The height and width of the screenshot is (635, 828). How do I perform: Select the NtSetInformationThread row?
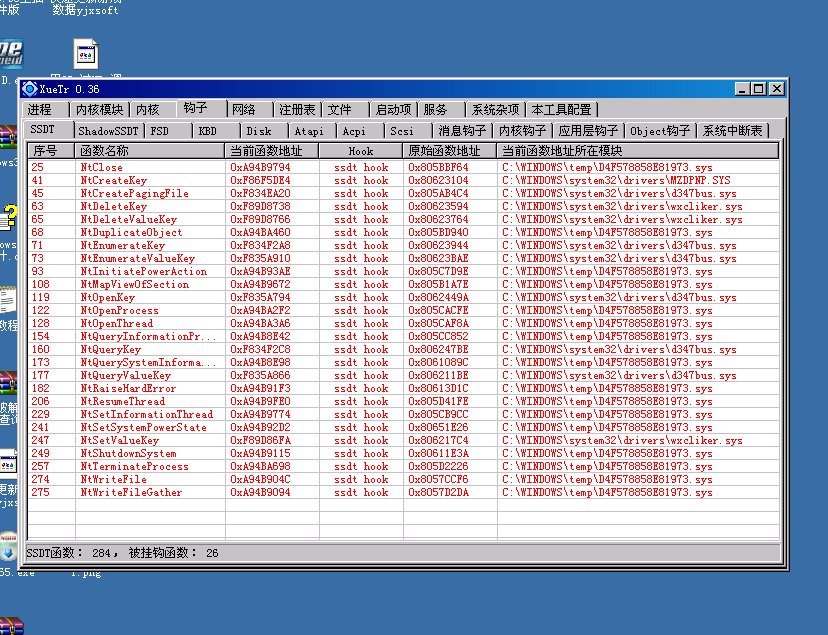[x=403, y=414]
